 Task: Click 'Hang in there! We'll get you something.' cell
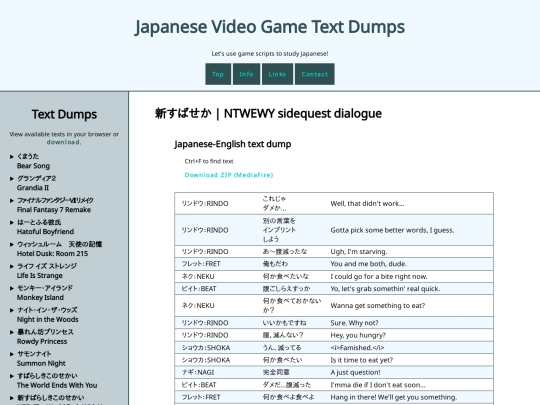pos(394,397)
